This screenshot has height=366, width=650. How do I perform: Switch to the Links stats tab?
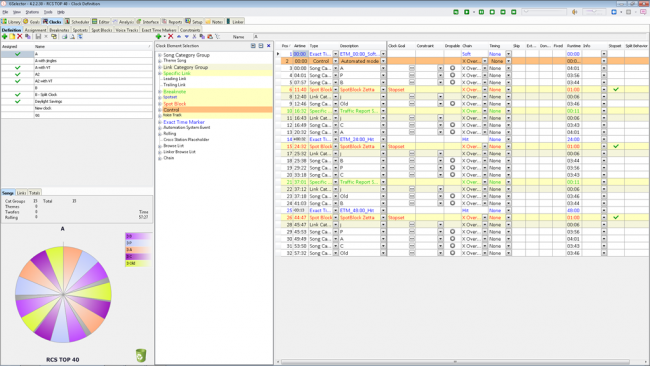tap(21, 193)
